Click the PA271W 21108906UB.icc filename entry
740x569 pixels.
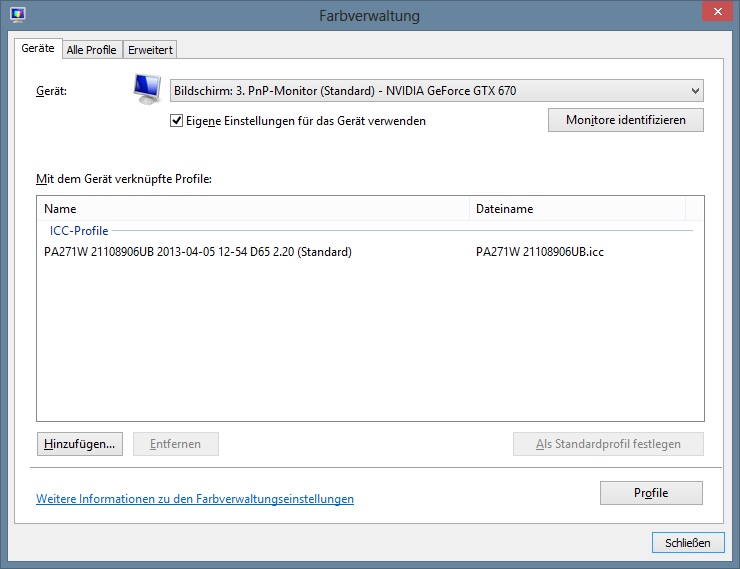click(x=539, y=252)
